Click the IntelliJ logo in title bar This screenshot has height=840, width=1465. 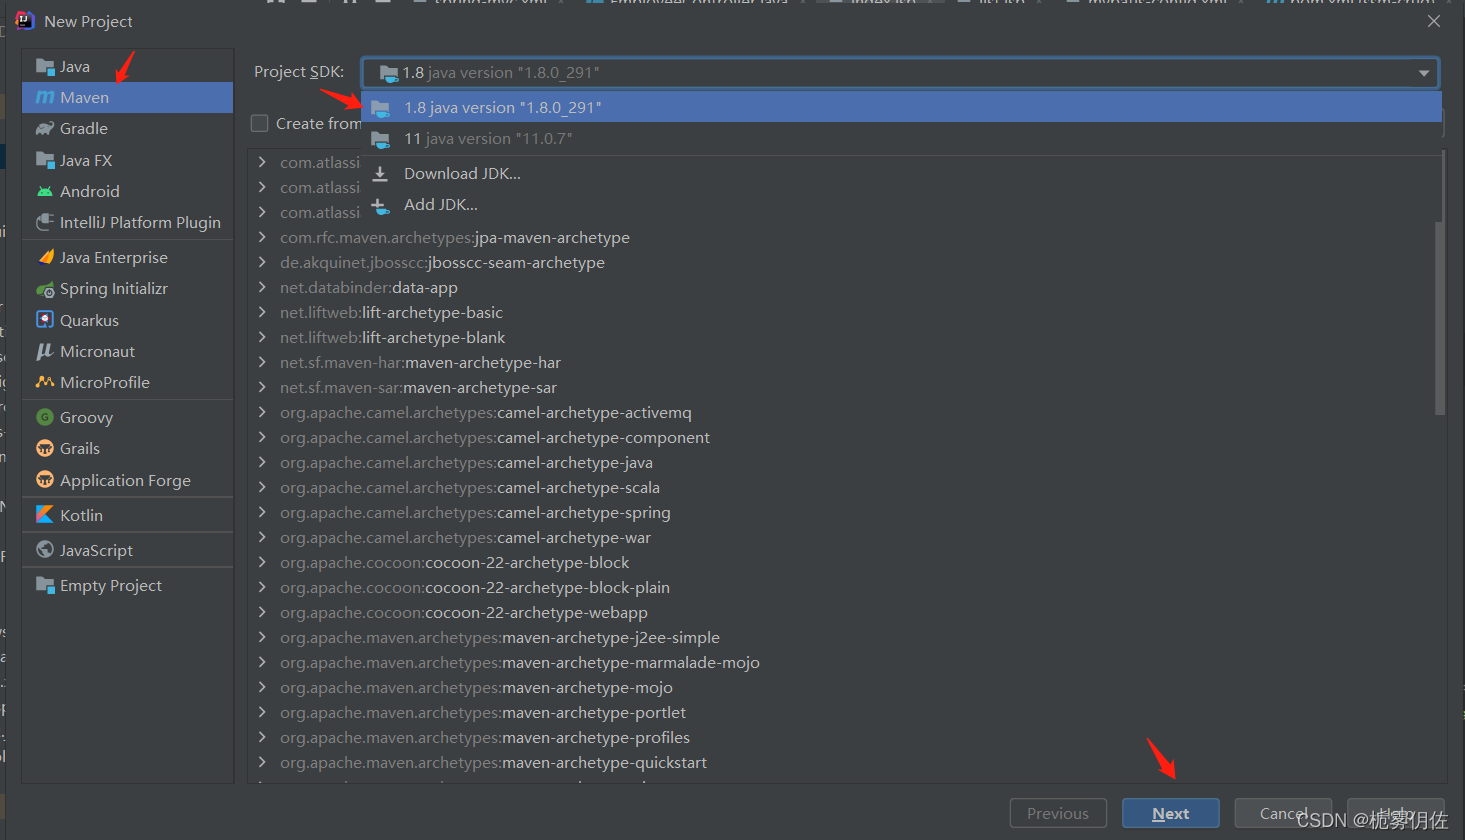click(25, 21)
